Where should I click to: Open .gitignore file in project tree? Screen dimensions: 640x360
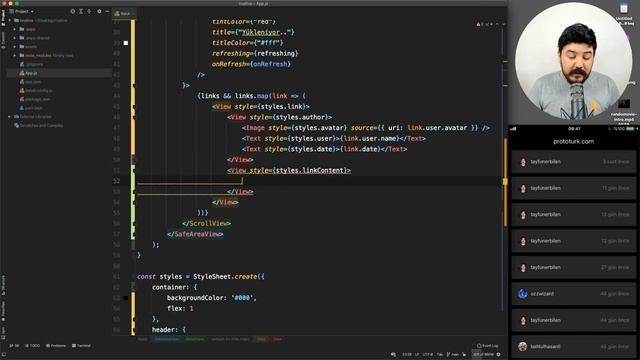click(31, 64)
